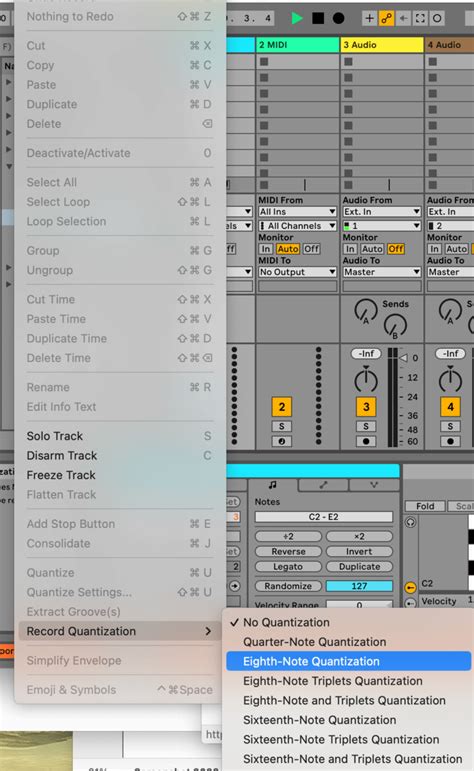The image size is (474, 771).
Task: Open the All Ins MIDI From dropdown
Action: pos(297,211)
